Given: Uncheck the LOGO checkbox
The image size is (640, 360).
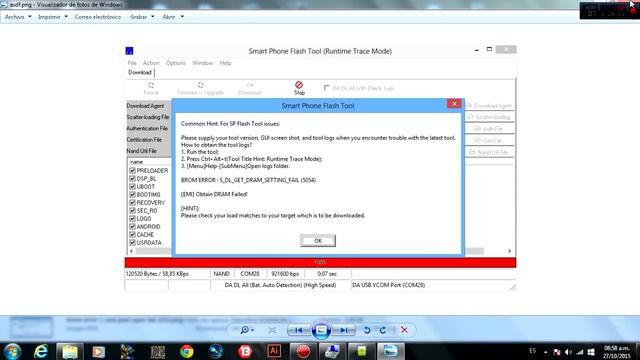Looking at the screenshot, I should [132, 218].
